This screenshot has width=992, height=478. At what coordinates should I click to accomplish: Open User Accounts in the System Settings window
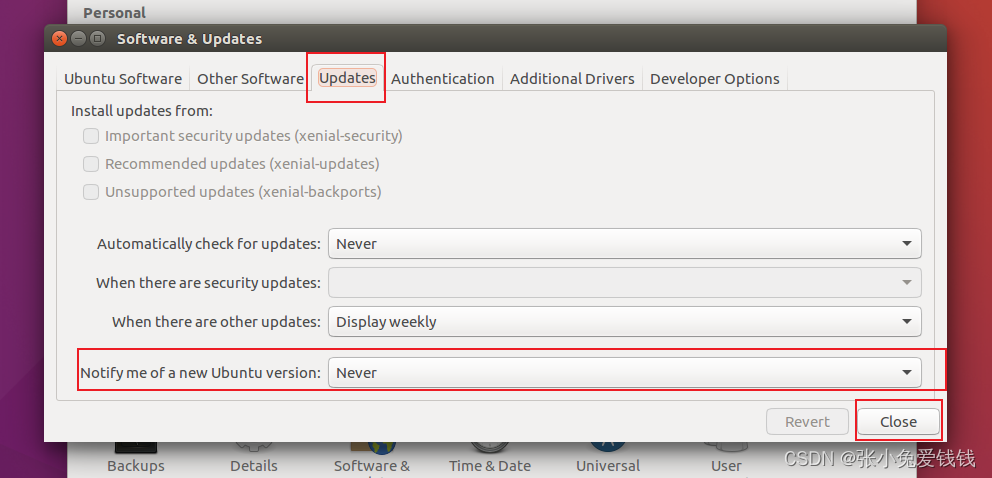726,457
